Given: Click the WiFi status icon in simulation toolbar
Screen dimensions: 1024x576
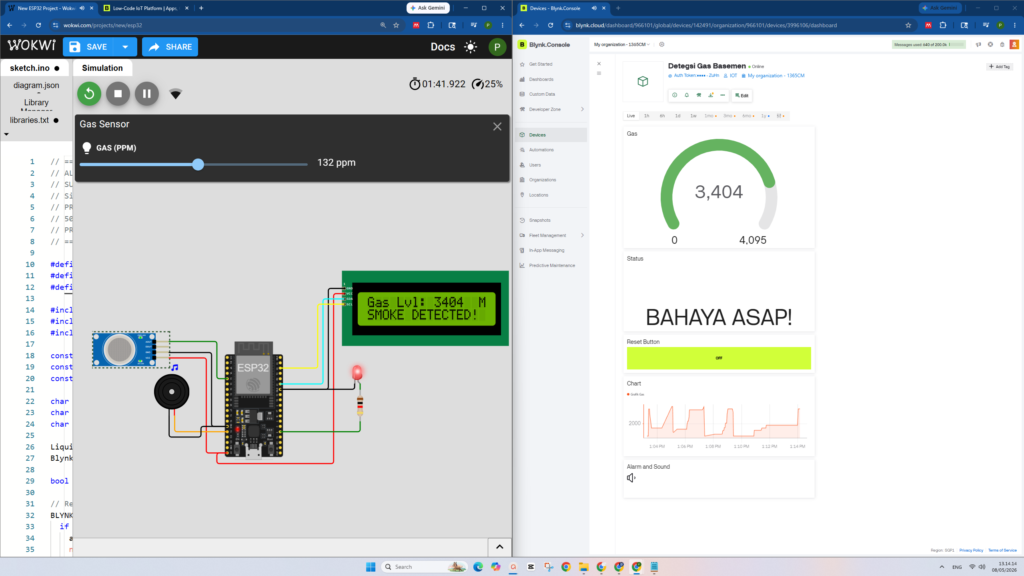Looking at the screenshot, I should [x=175, y=94].
